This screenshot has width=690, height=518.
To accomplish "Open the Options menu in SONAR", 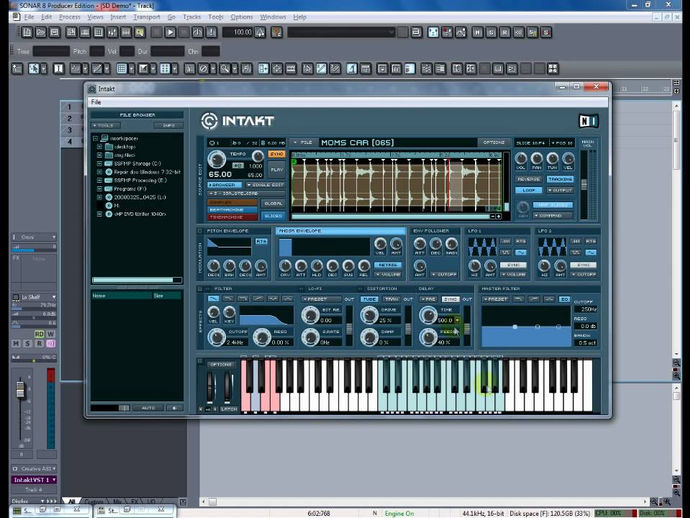I will pyautogui.click(x=242, y=17).
